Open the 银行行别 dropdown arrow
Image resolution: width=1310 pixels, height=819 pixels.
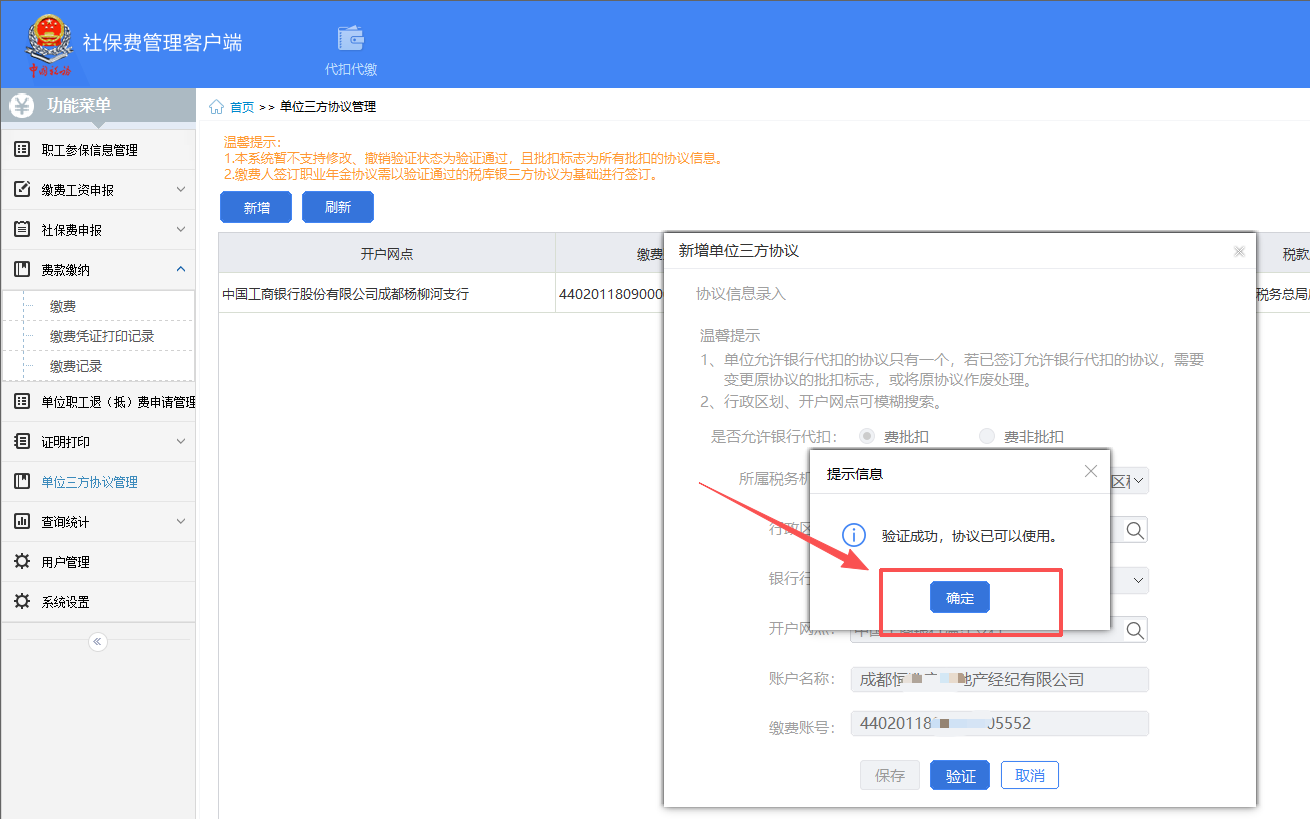click(1139, 580)
